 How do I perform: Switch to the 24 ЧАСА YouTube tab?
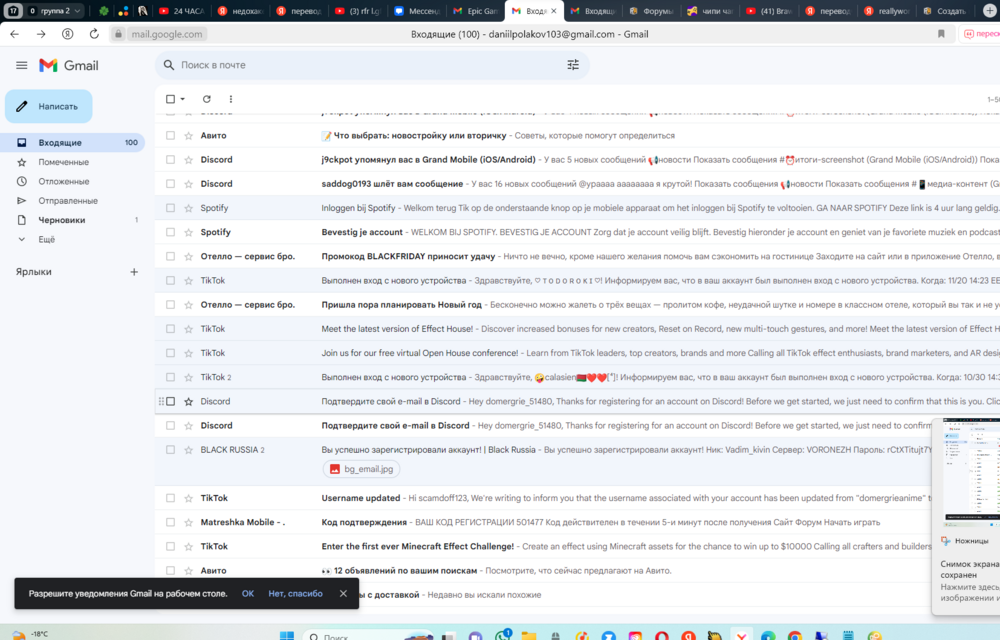click(182, 11)
